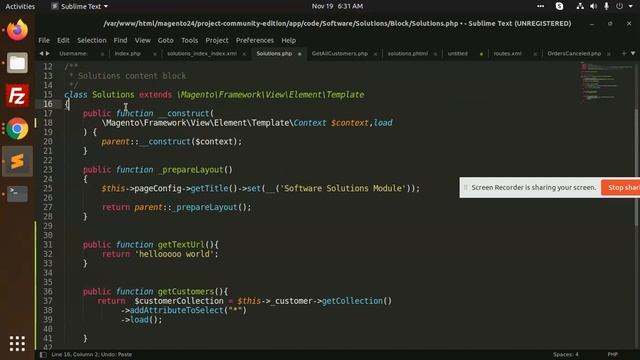
Task: Switch to solutions_index_index.xml tab
Action: 202,53
